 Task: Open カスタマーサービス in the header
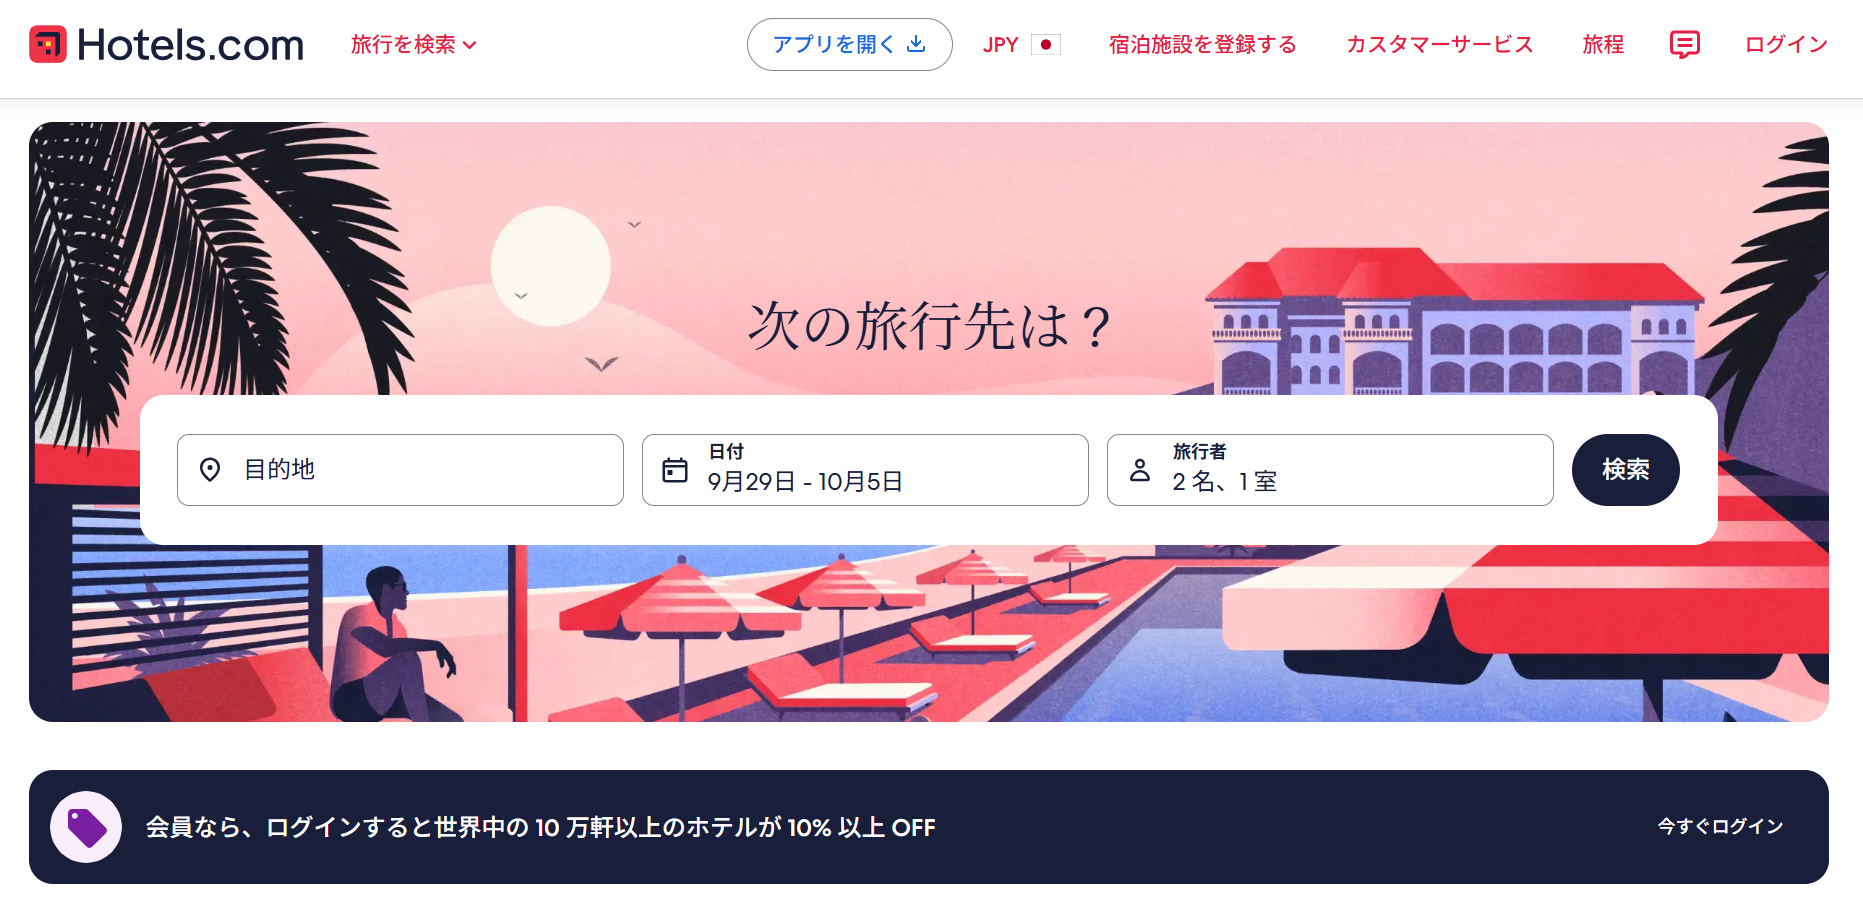click(x=1439, y=44)
